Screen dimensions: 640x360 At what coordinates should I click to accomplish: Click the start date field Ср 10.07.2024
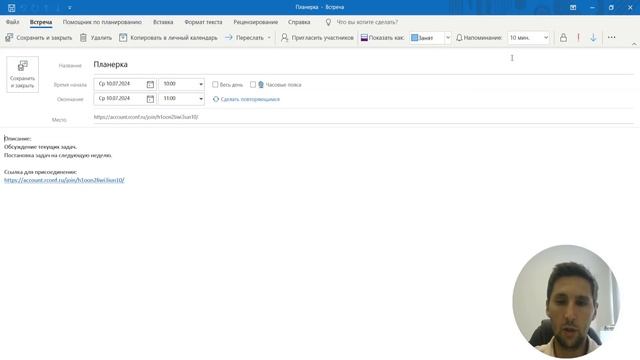[120, 84]
